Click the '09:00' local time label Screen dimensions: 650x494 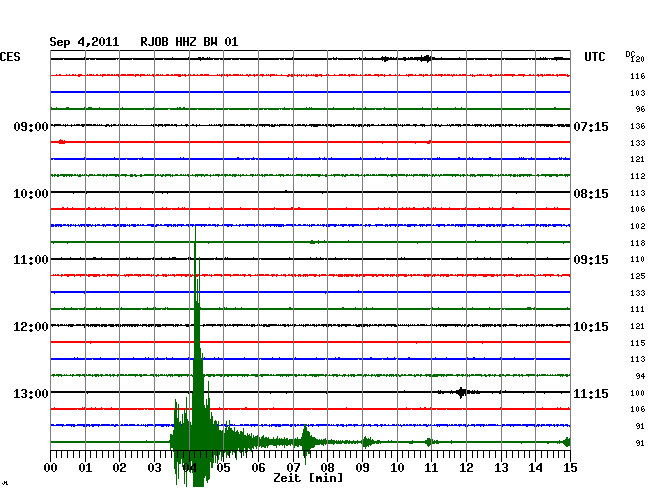(31, 126)
